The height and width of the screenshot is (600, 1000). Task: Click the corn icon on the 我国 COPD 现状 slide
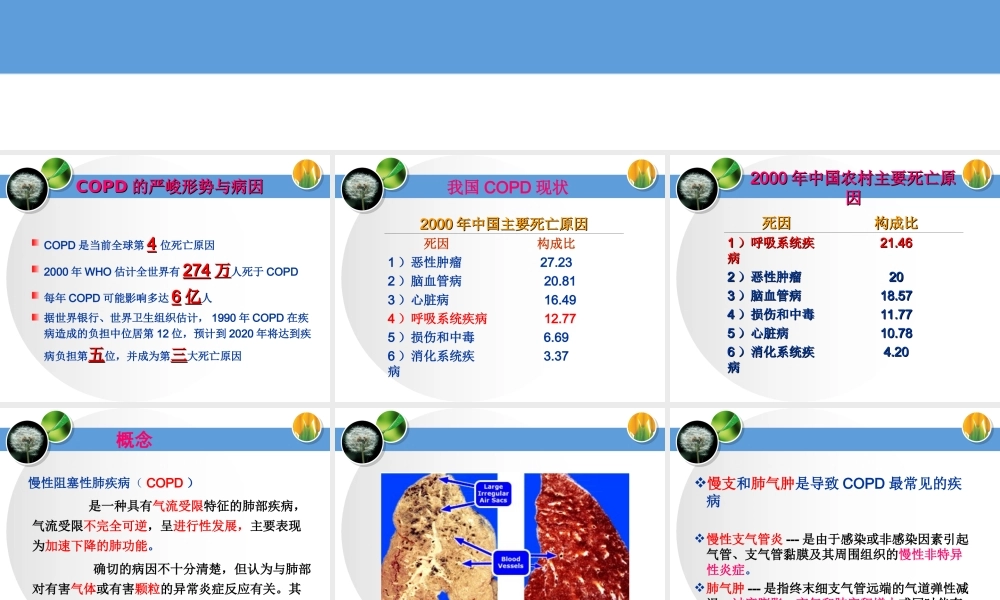pyautogui.click(x=643, y=174)
